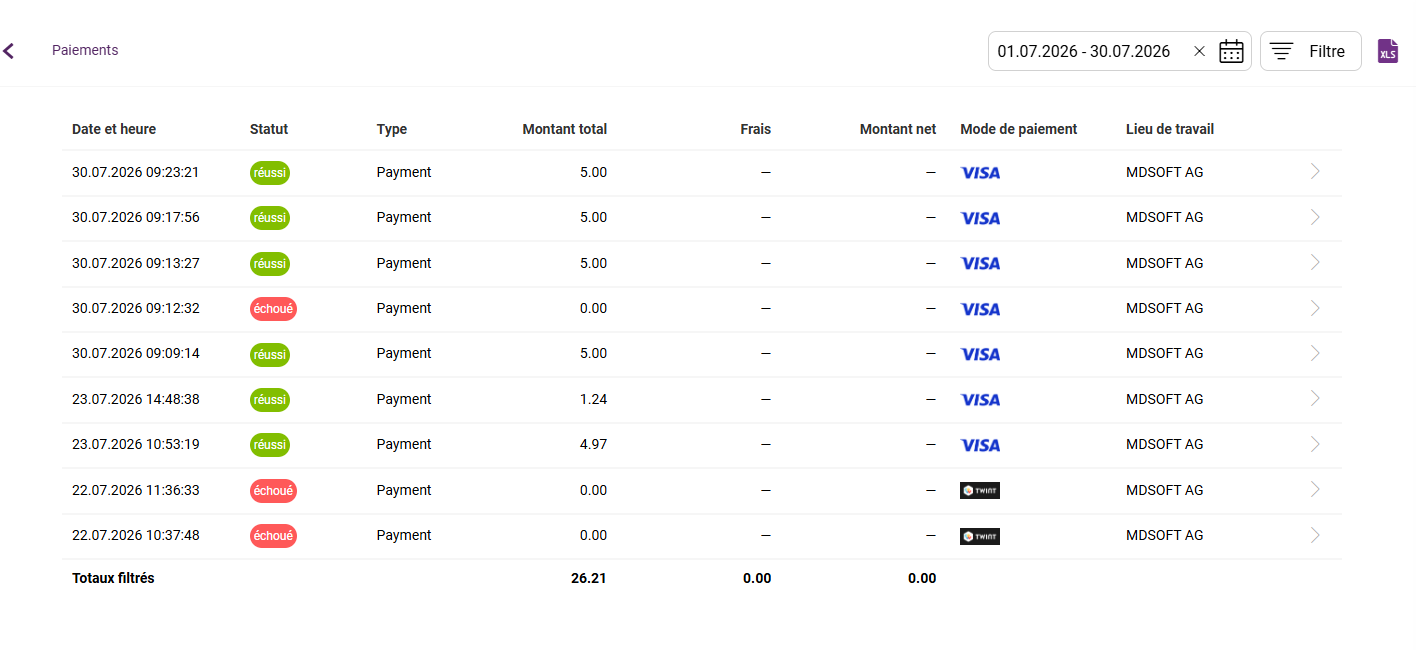1416x650 pixels.
Task: Open the Paiements breadcrumb link
Action: 85,50
